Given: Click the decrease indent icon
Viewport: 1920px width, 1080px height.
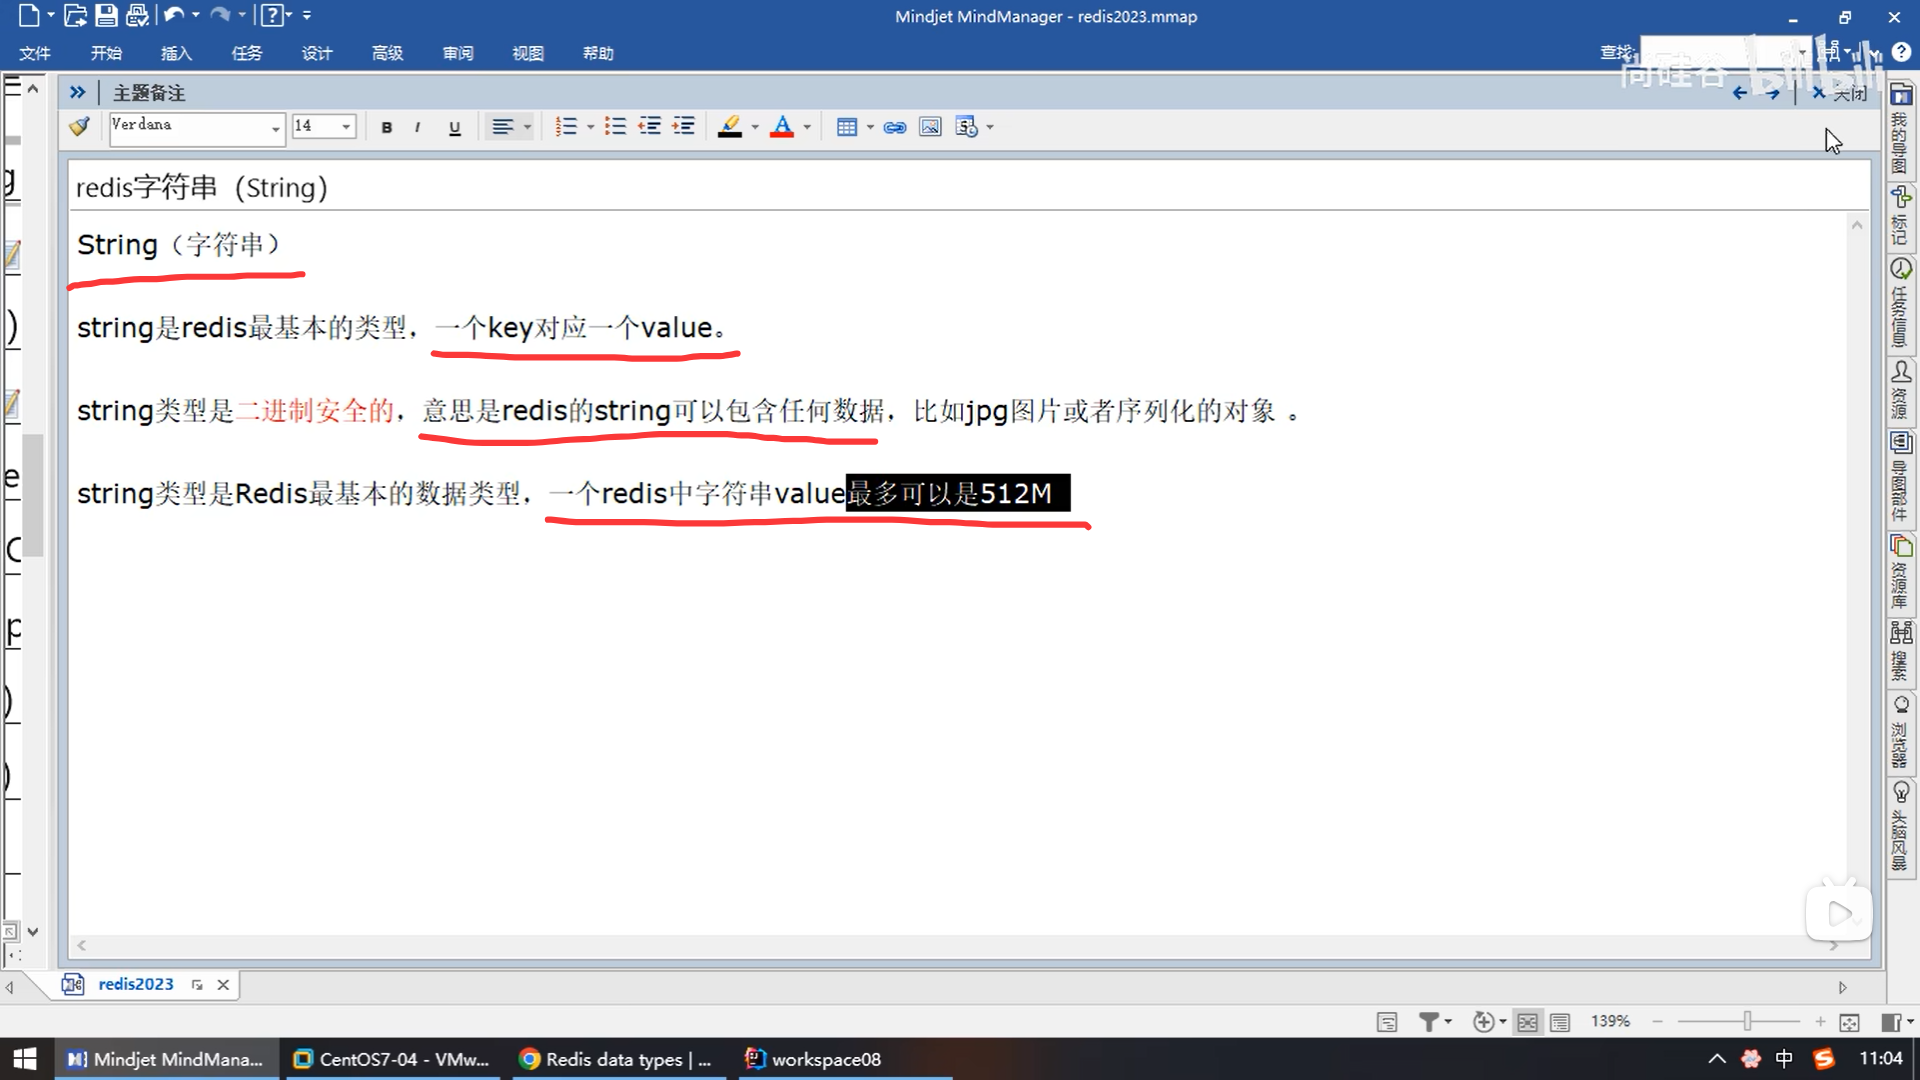Looking at the screenshot, I should (650, 127).
